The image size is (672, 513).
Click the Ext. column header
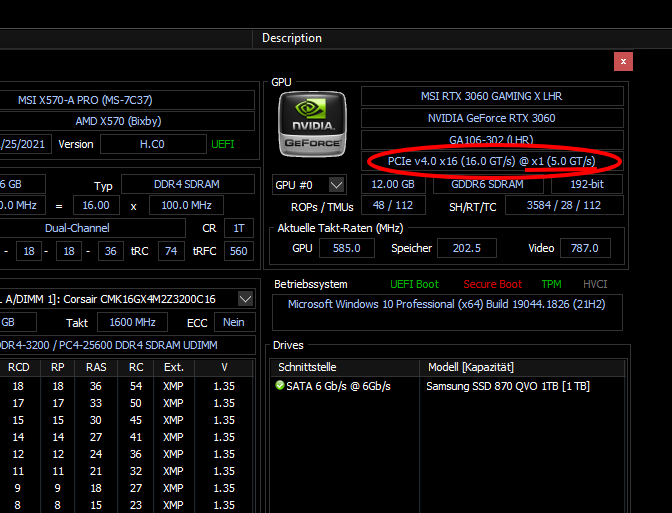[174, 367]
